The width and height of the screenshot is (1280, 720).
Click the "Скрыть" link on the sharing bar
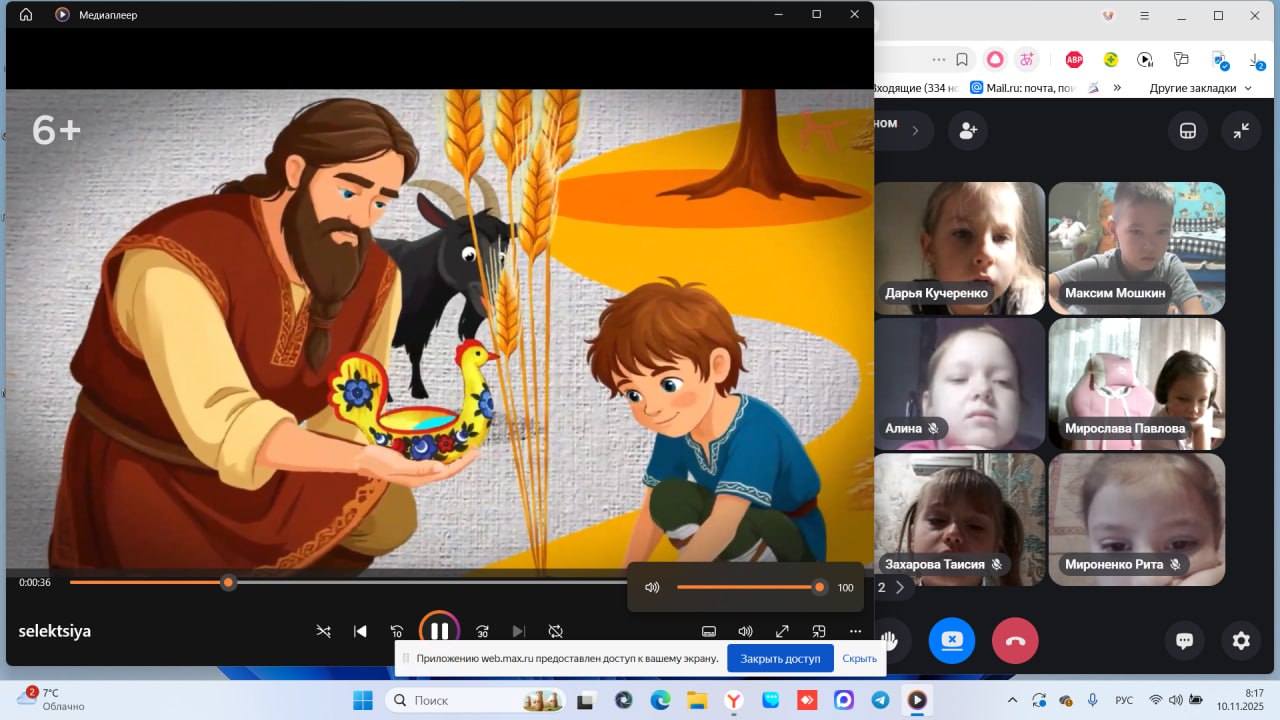pyautogui.click(x=859, y=658)
